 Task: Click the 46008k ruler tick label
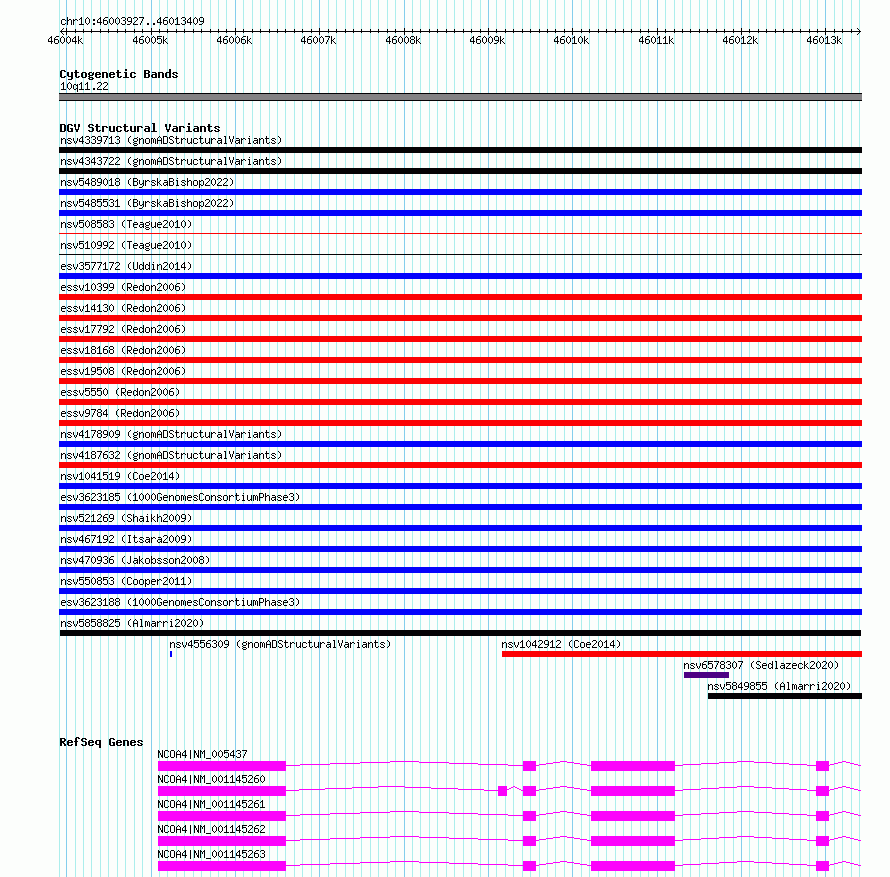pos(403,40)
